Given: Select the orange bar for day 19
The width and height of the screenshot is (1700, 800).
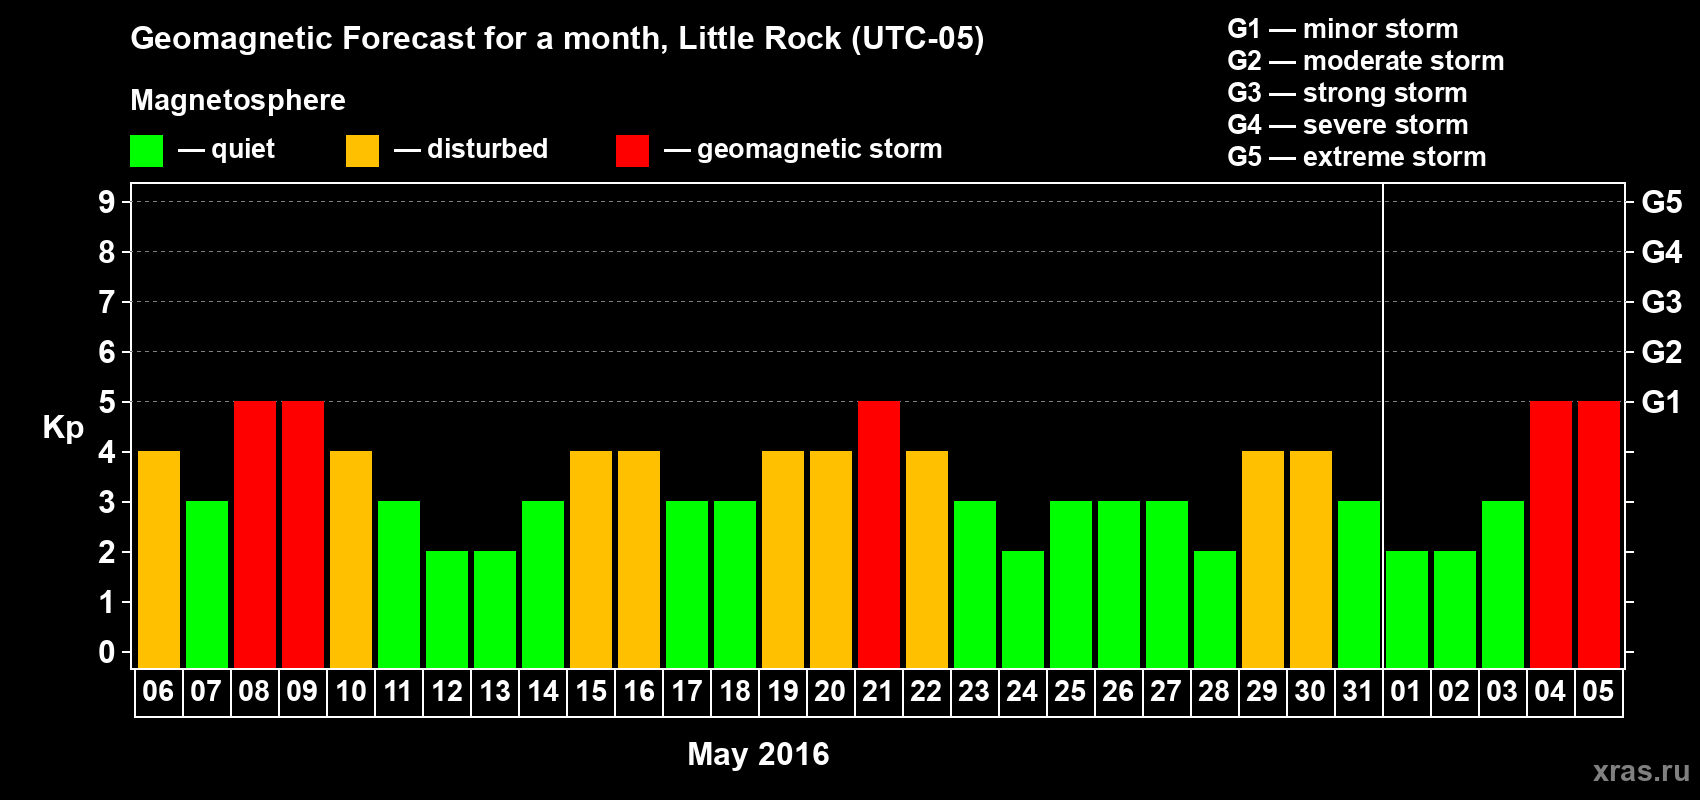Looking at the screenshot, I should click(783, 560).
